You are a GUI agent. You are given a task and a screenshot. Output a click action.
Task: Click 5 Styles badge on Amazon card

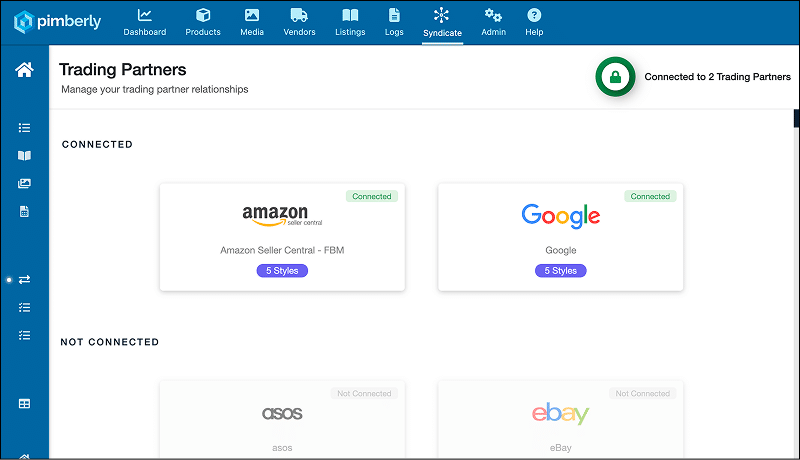282,271
